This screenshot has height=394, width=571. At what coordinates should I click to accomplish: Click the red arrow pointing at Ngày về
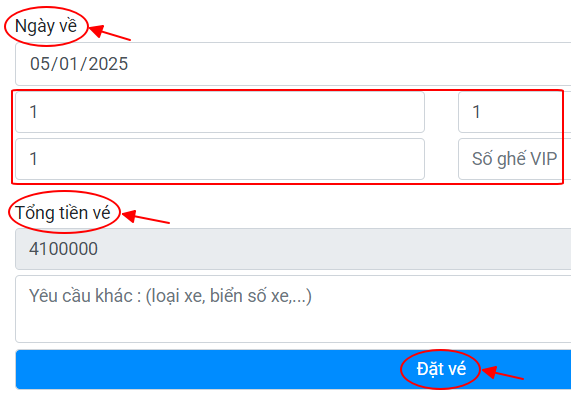coord(109,32)
